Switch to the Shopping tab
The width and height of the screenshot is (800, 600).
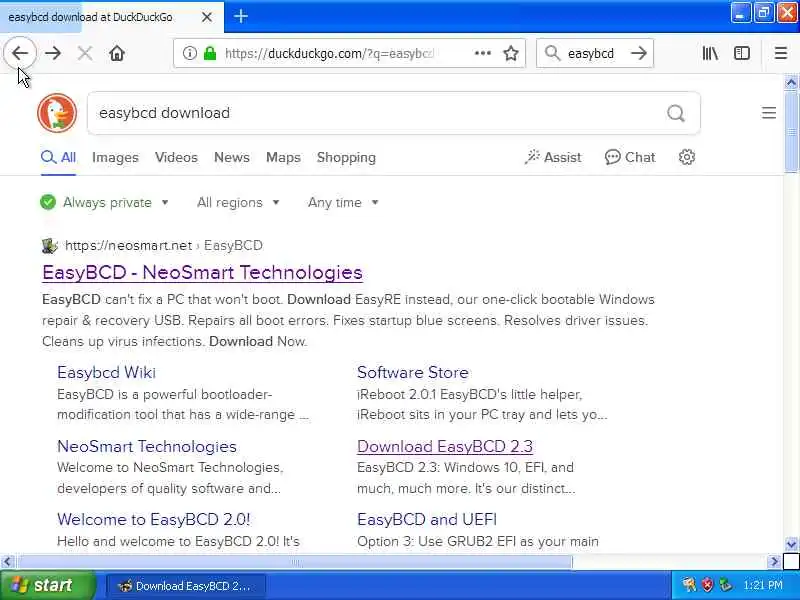[x=346, y=157]
